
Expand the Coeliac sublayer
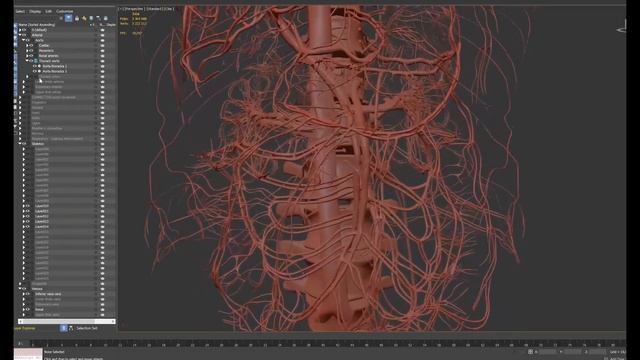27,45
